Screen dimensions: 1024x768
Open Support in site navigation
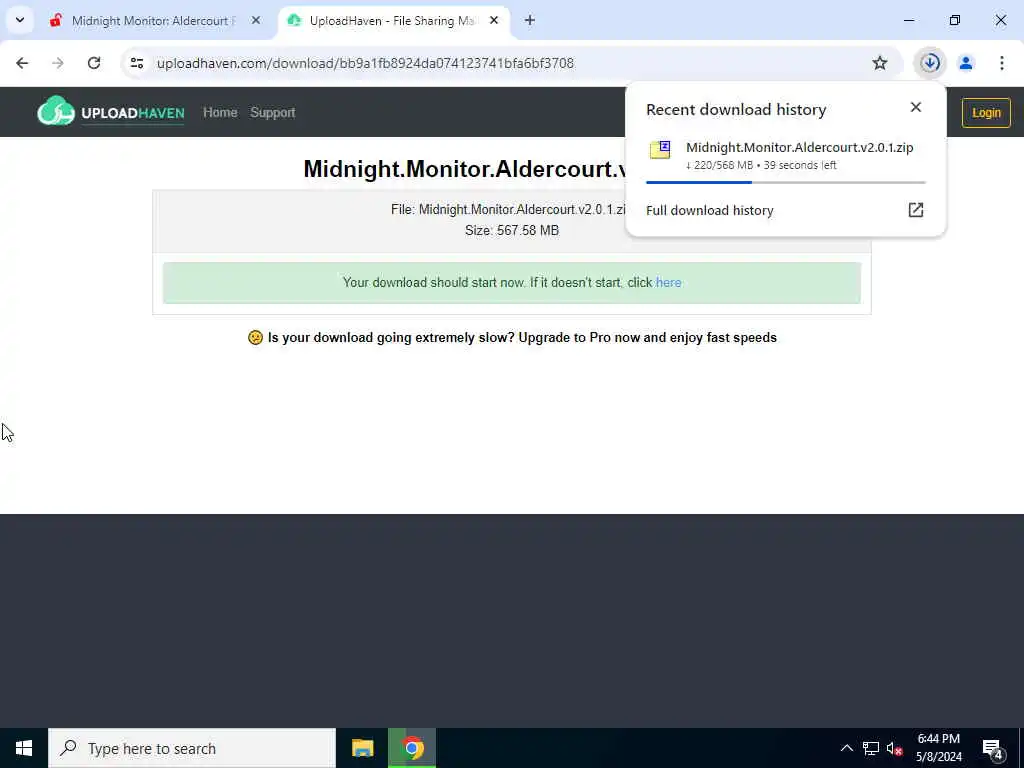coord(272,112)
